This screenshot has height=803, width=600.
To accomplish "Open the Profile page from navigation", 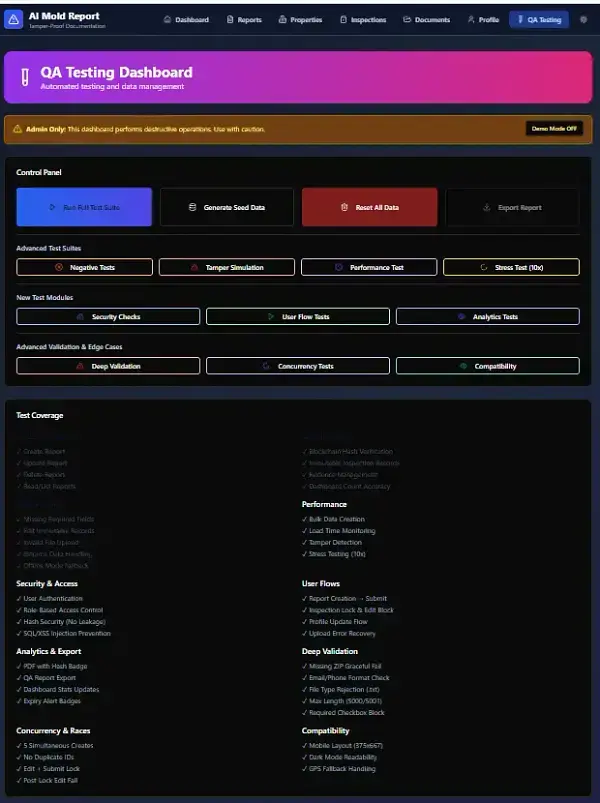I will pyautogui.click(x=483, y=19).
